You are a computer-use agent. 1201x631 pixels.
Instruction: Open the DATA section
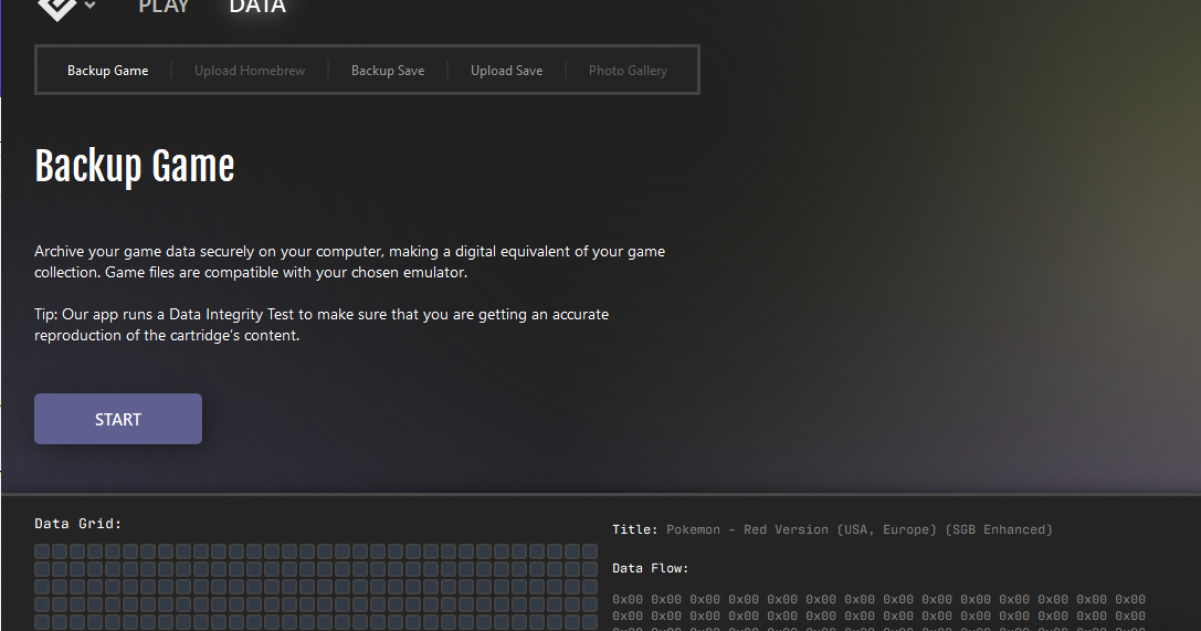tap(257, 7)
